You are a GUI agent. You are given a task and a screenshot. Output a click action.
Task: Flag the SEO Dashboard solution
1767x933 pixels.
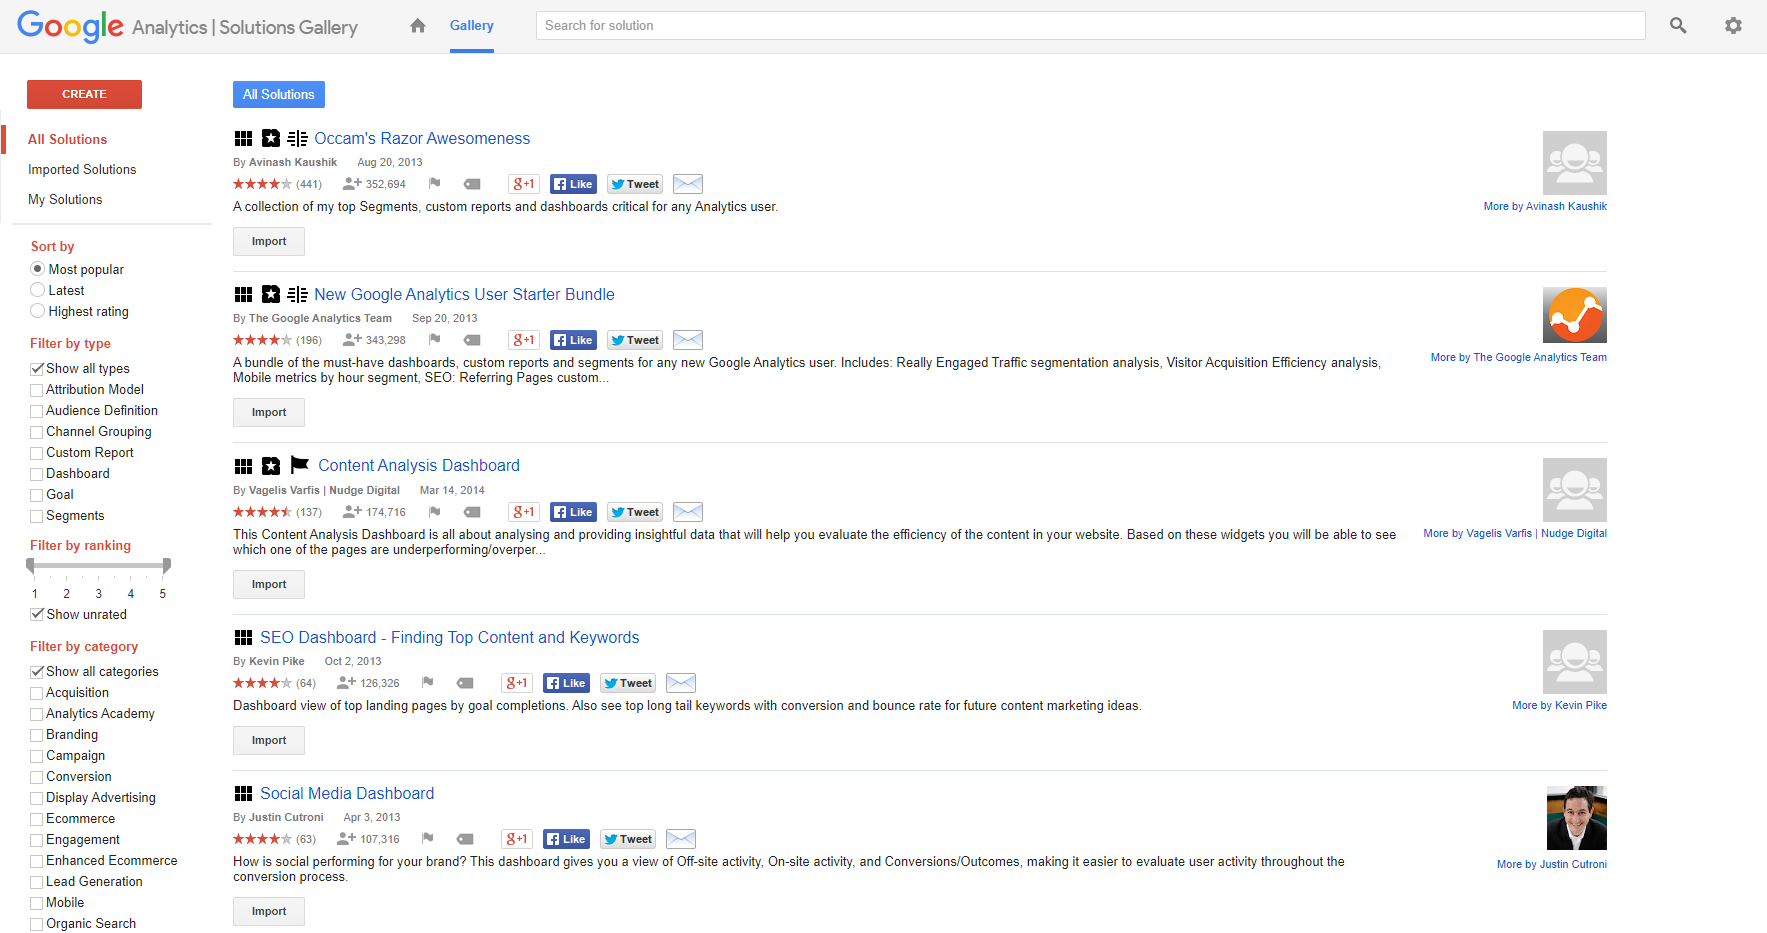[x=428, y=683]
